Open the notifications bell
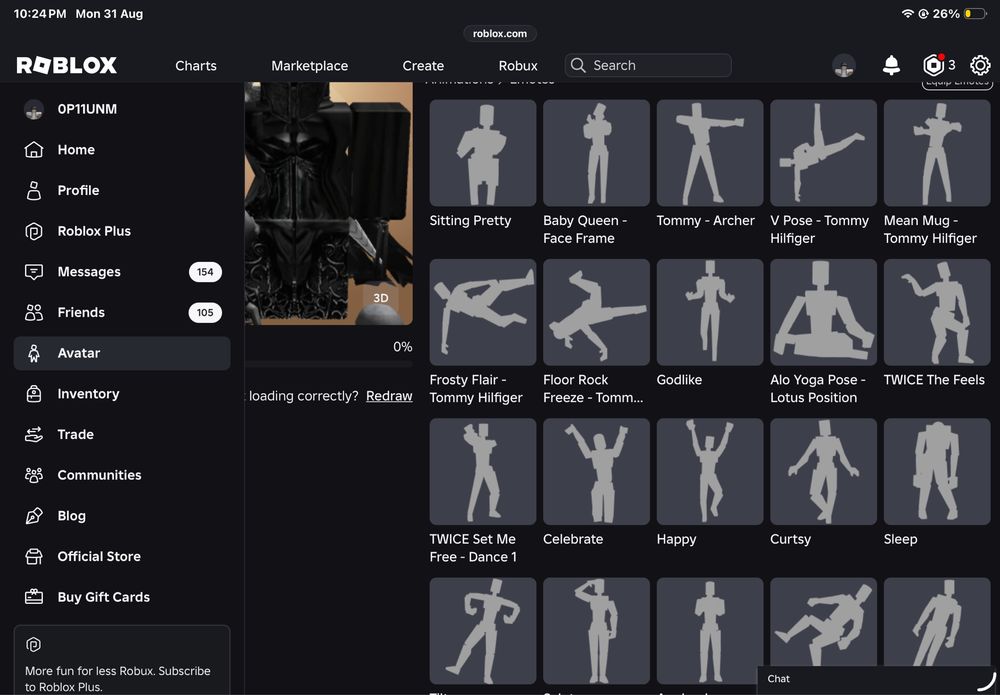This screenshot has width=1000, height=695. tap(891, 65)
